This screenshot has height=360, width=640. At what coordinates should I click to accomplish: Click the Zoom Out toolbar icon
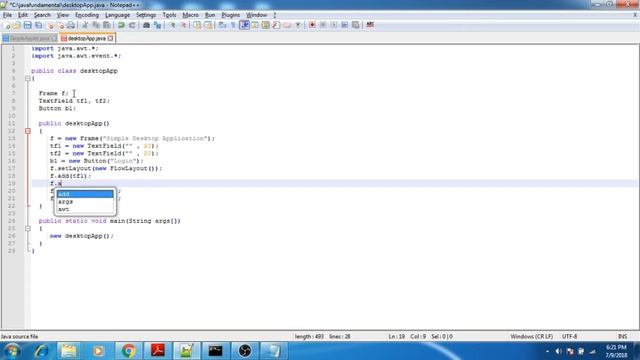tap(183, 25)
